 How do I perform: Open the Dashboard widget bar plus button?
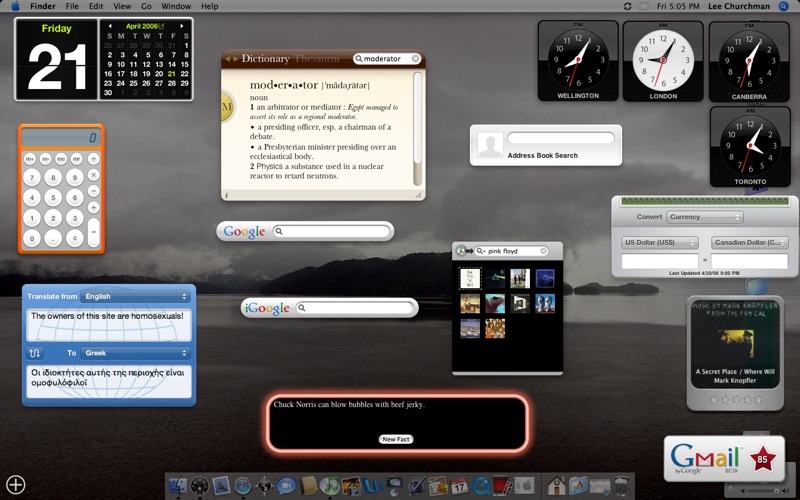click(16, 485)
